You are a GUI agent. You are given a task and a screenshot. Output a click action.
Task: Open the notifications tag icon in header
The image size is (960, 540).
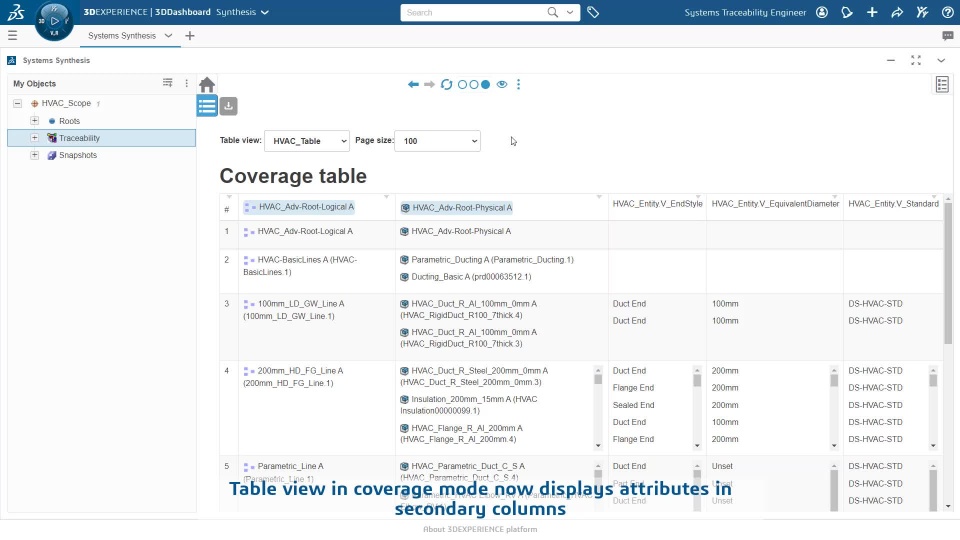click(847, 12)
